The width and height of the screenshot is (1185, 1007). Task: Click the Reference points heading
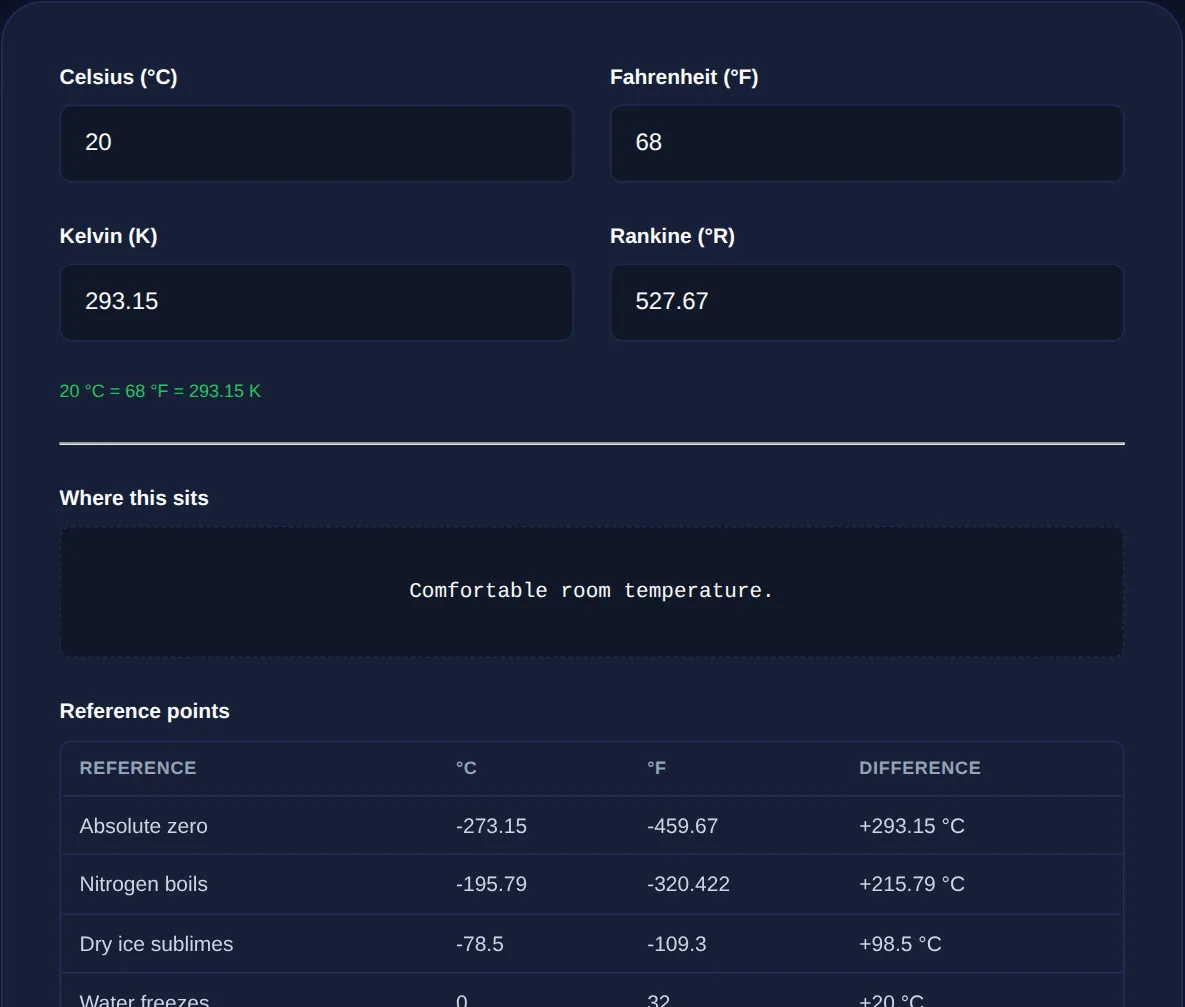point(144,711)
